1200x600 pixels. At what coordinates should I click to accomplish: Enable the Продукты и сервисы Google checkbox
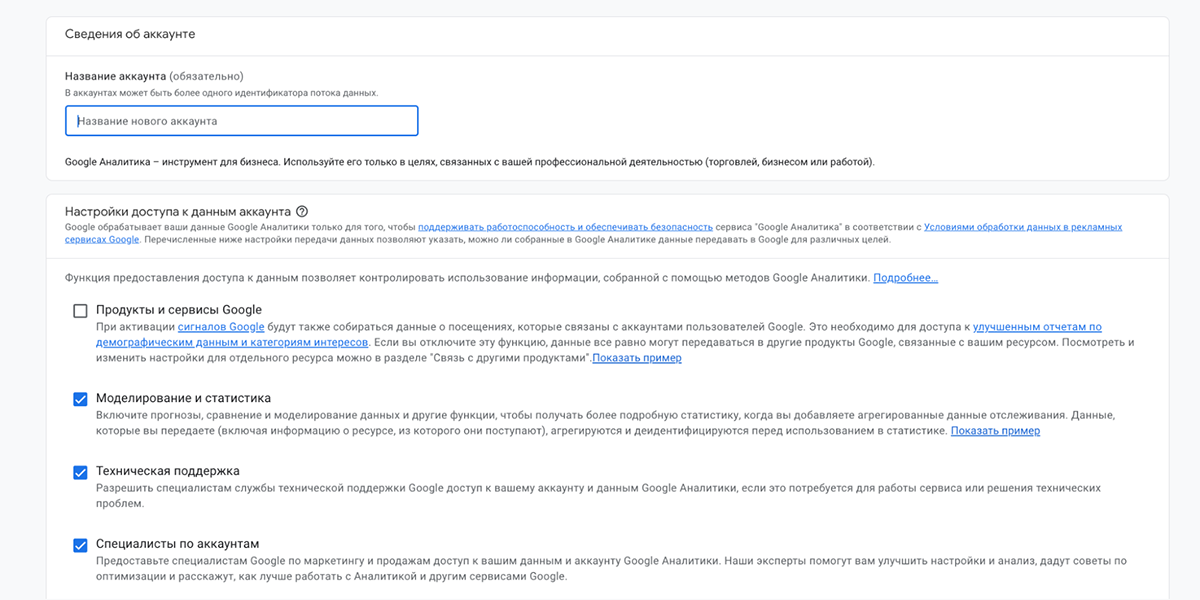pos(80,311)
